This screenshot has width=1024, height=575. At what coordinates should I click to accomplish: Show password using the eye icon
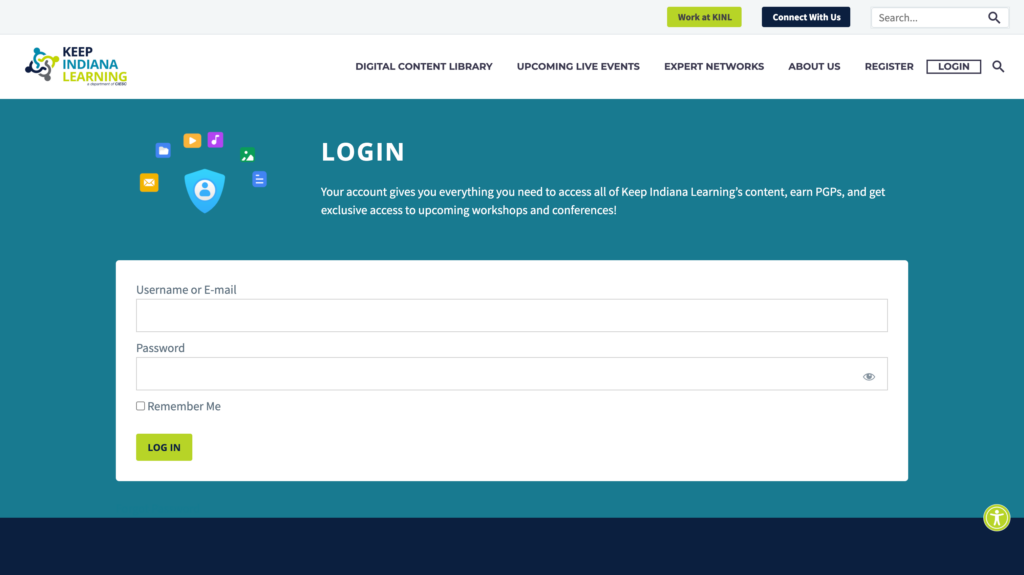[x=868, y=377]
